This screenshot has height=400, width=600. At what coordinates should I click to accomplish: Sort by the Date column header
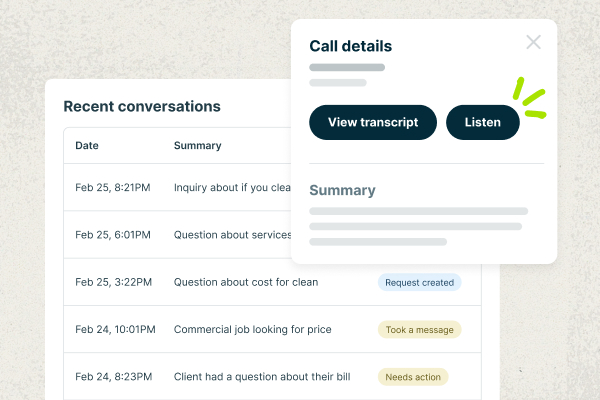(x=87, y=146)
